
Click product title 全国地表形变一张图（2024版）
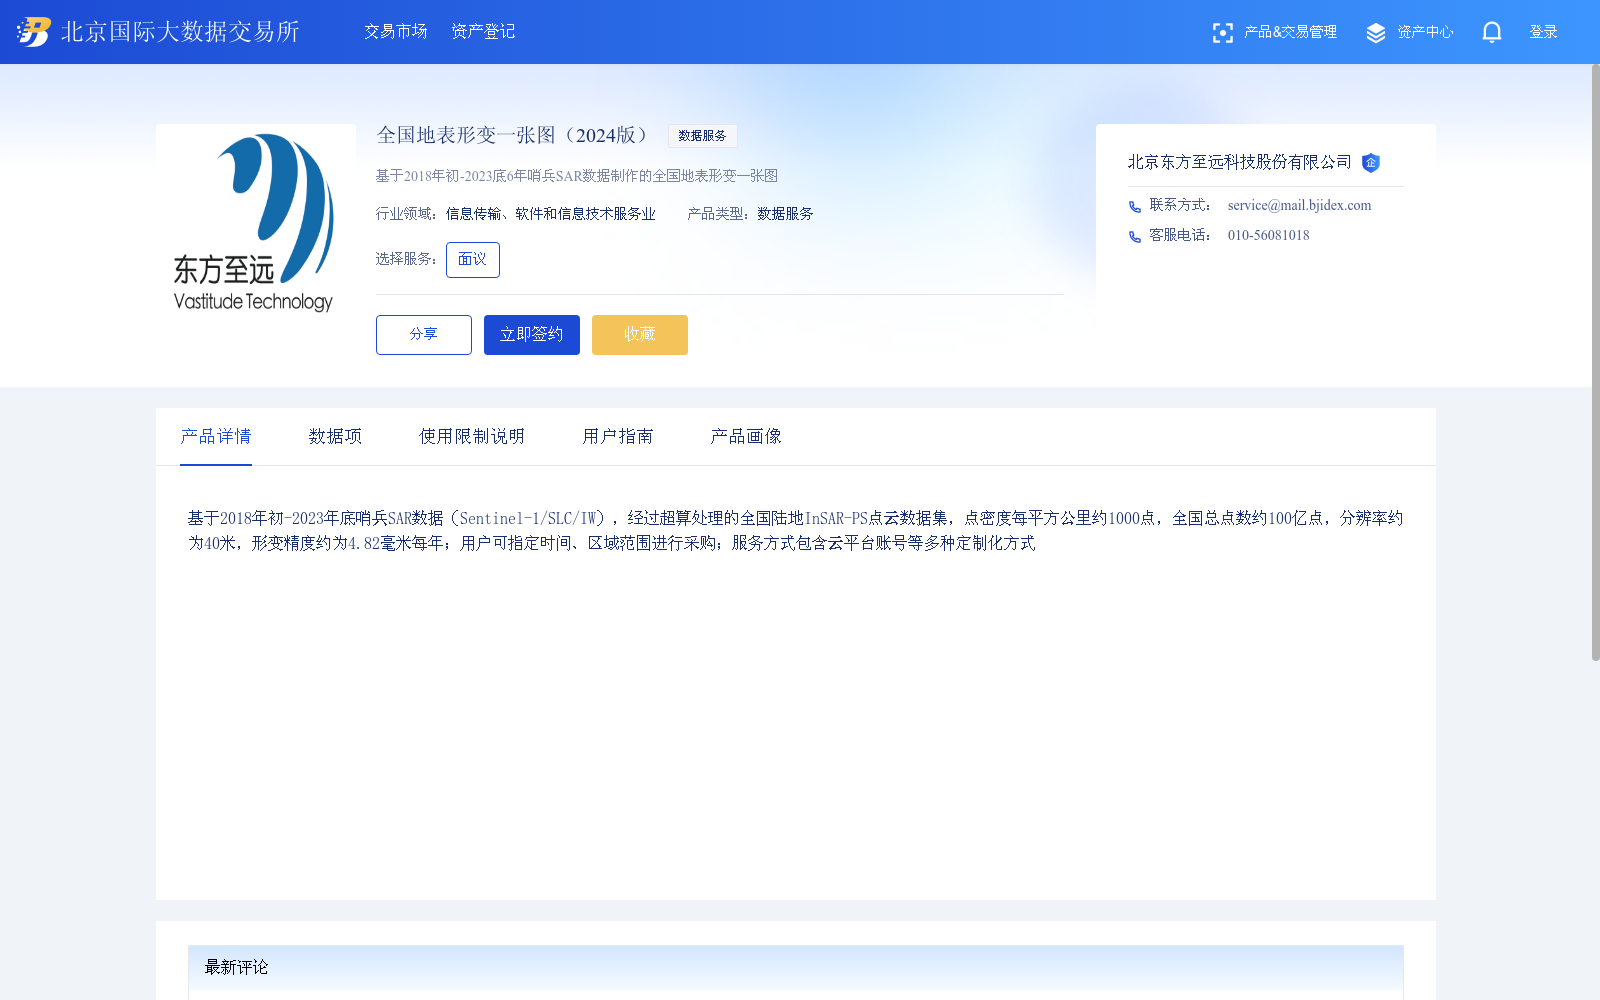pos(516,135)
